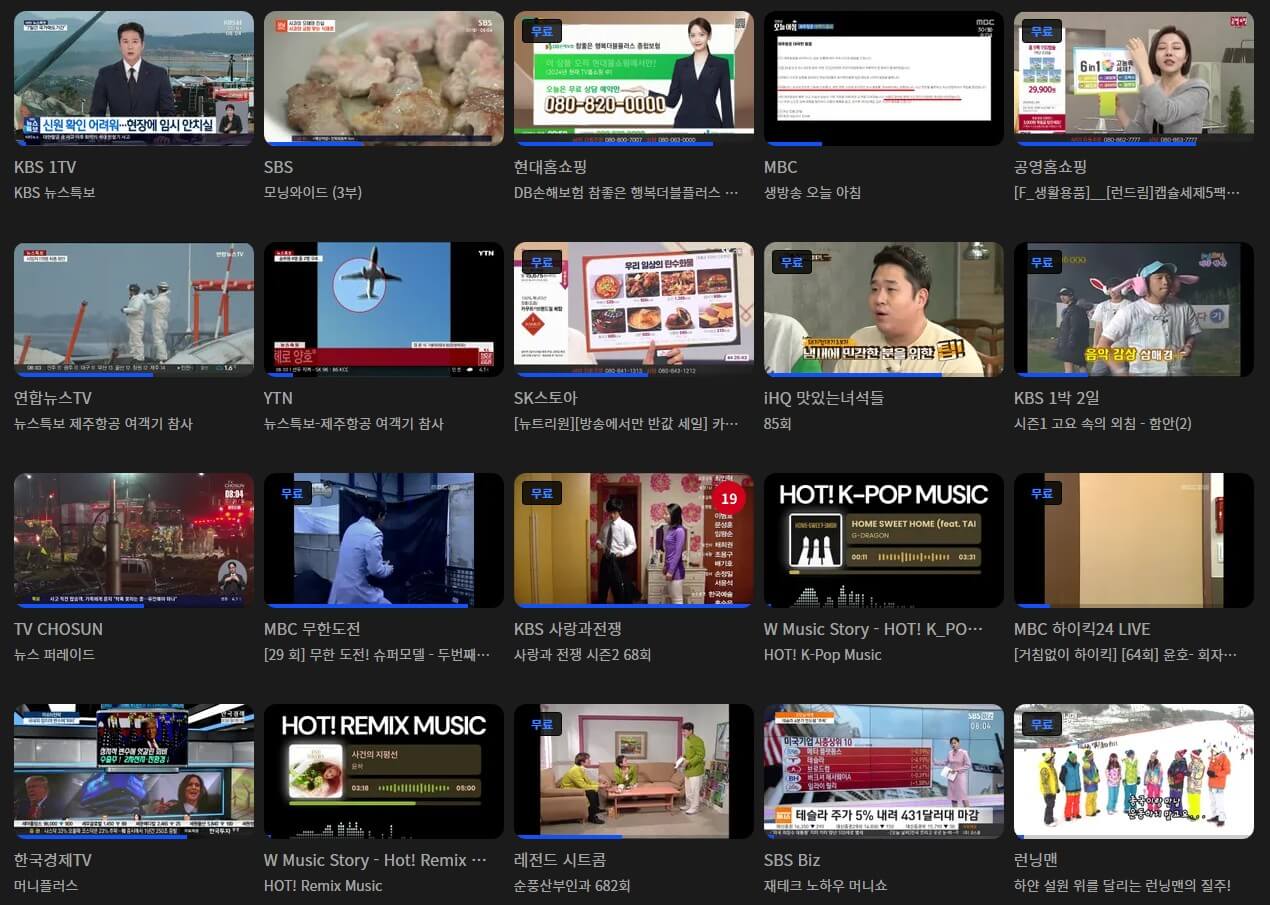The width and height of the screenshot is (1270, 905).
Task: Click the 'DB손해보험 참좋은 행복더블플러스' text
Action: 626,192
